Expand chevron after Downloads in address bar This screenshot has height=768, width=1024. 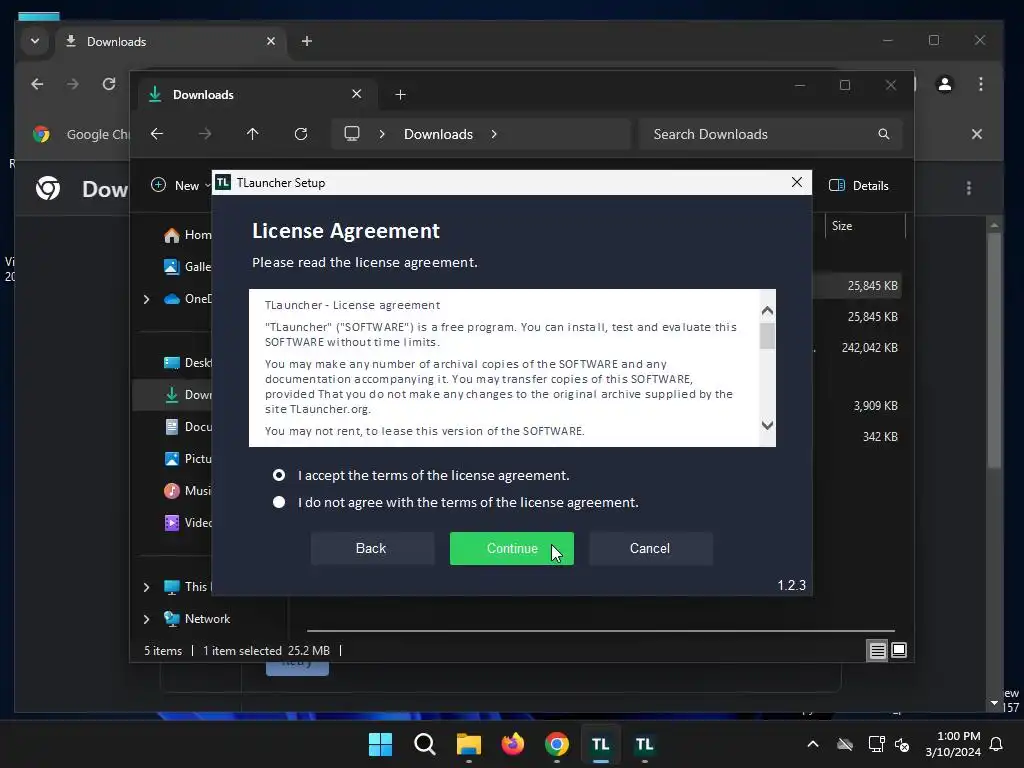coord(494,134)
